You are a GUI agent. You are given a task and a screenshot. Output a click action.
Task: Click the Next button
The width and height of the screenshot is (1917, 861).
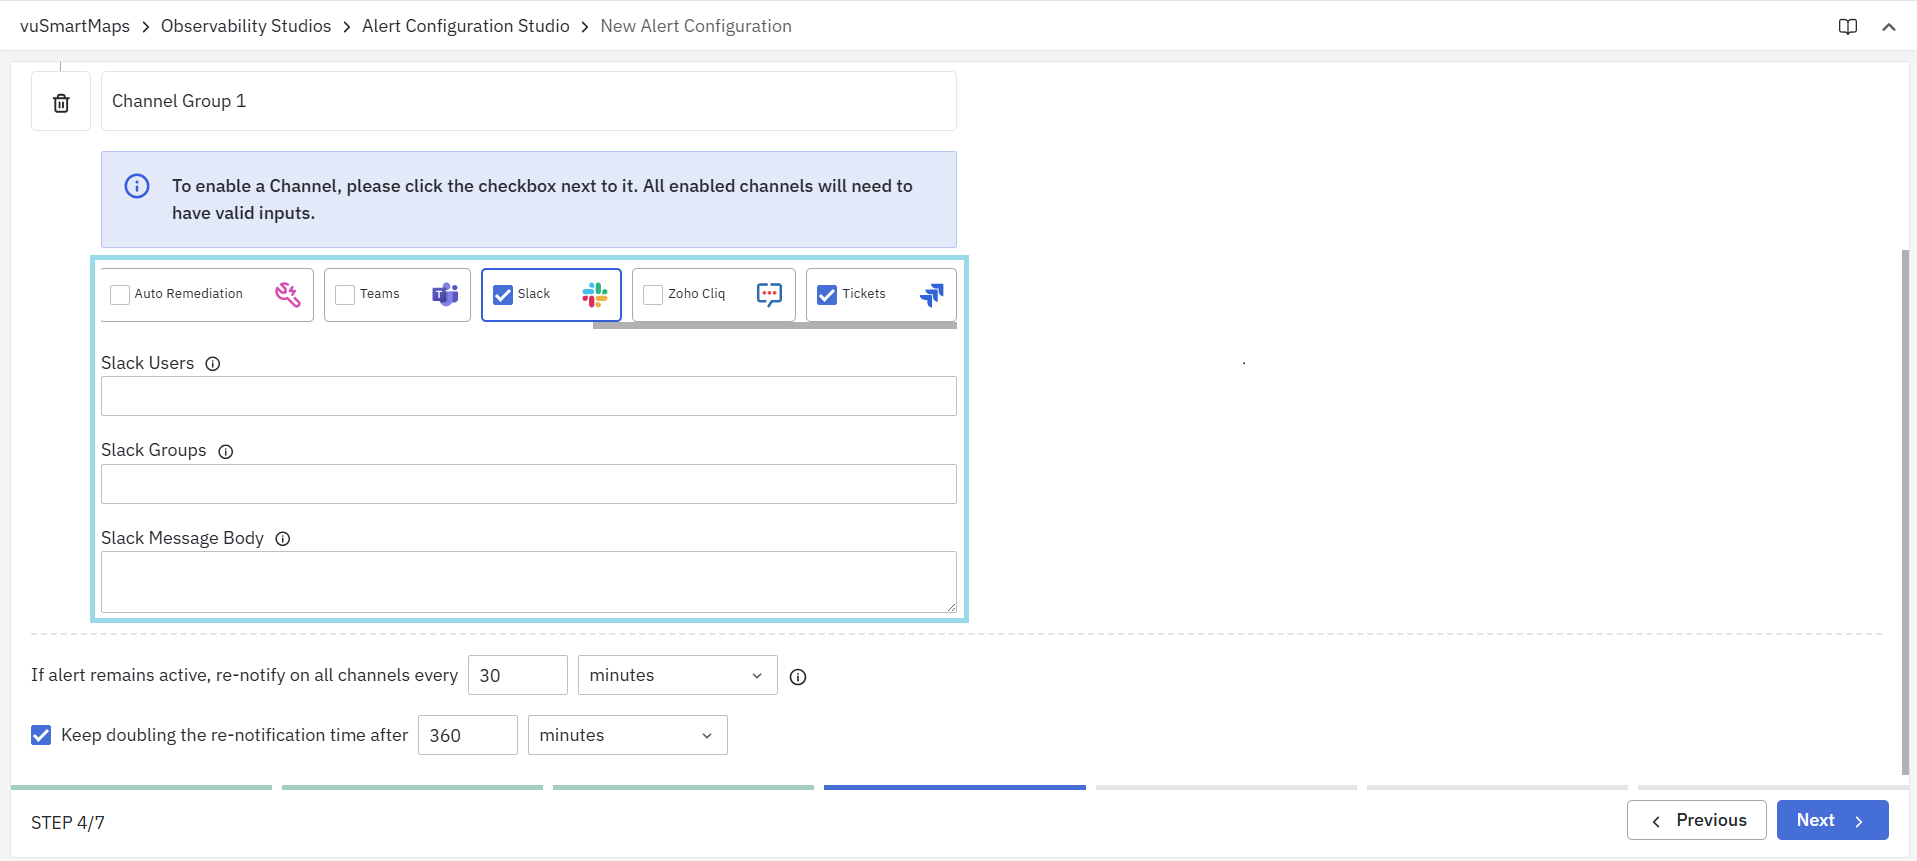pos(1831,820)
